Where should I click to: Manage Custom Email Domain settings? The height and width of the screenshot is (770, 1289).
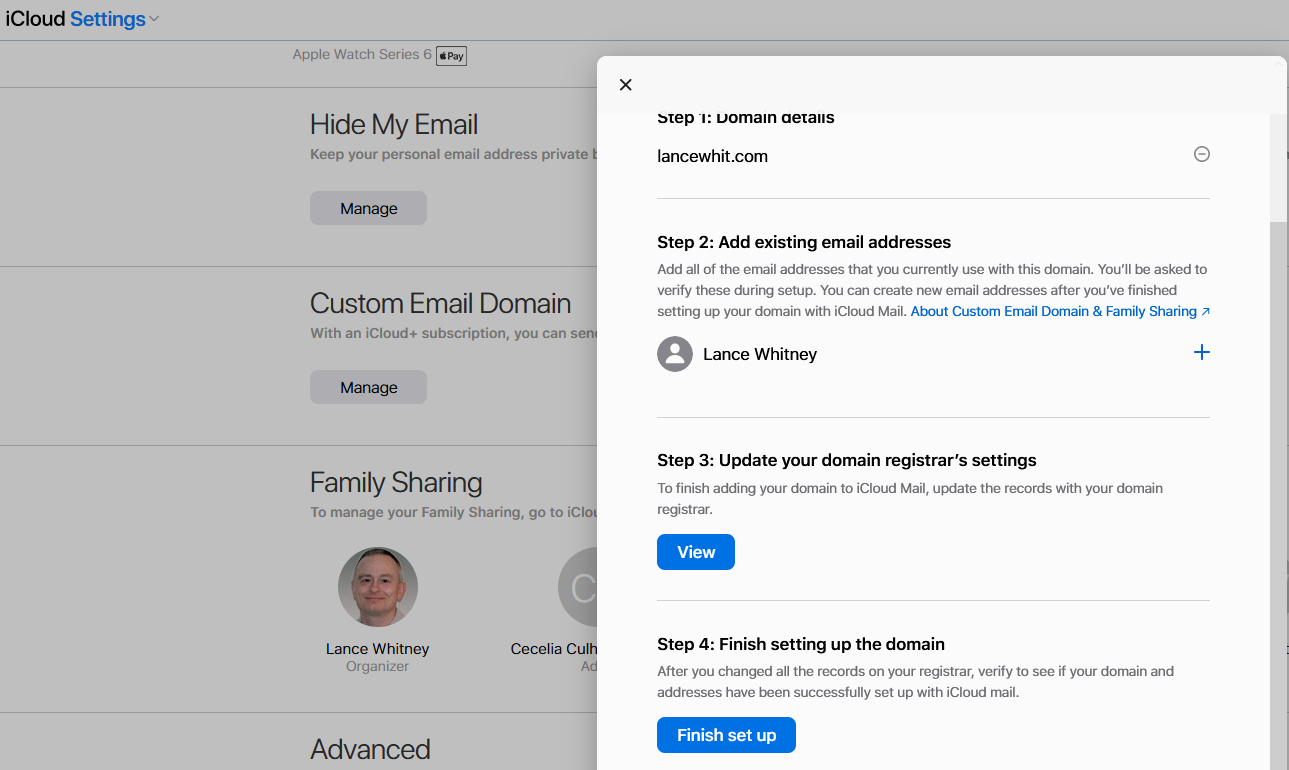tap(368, 387)
